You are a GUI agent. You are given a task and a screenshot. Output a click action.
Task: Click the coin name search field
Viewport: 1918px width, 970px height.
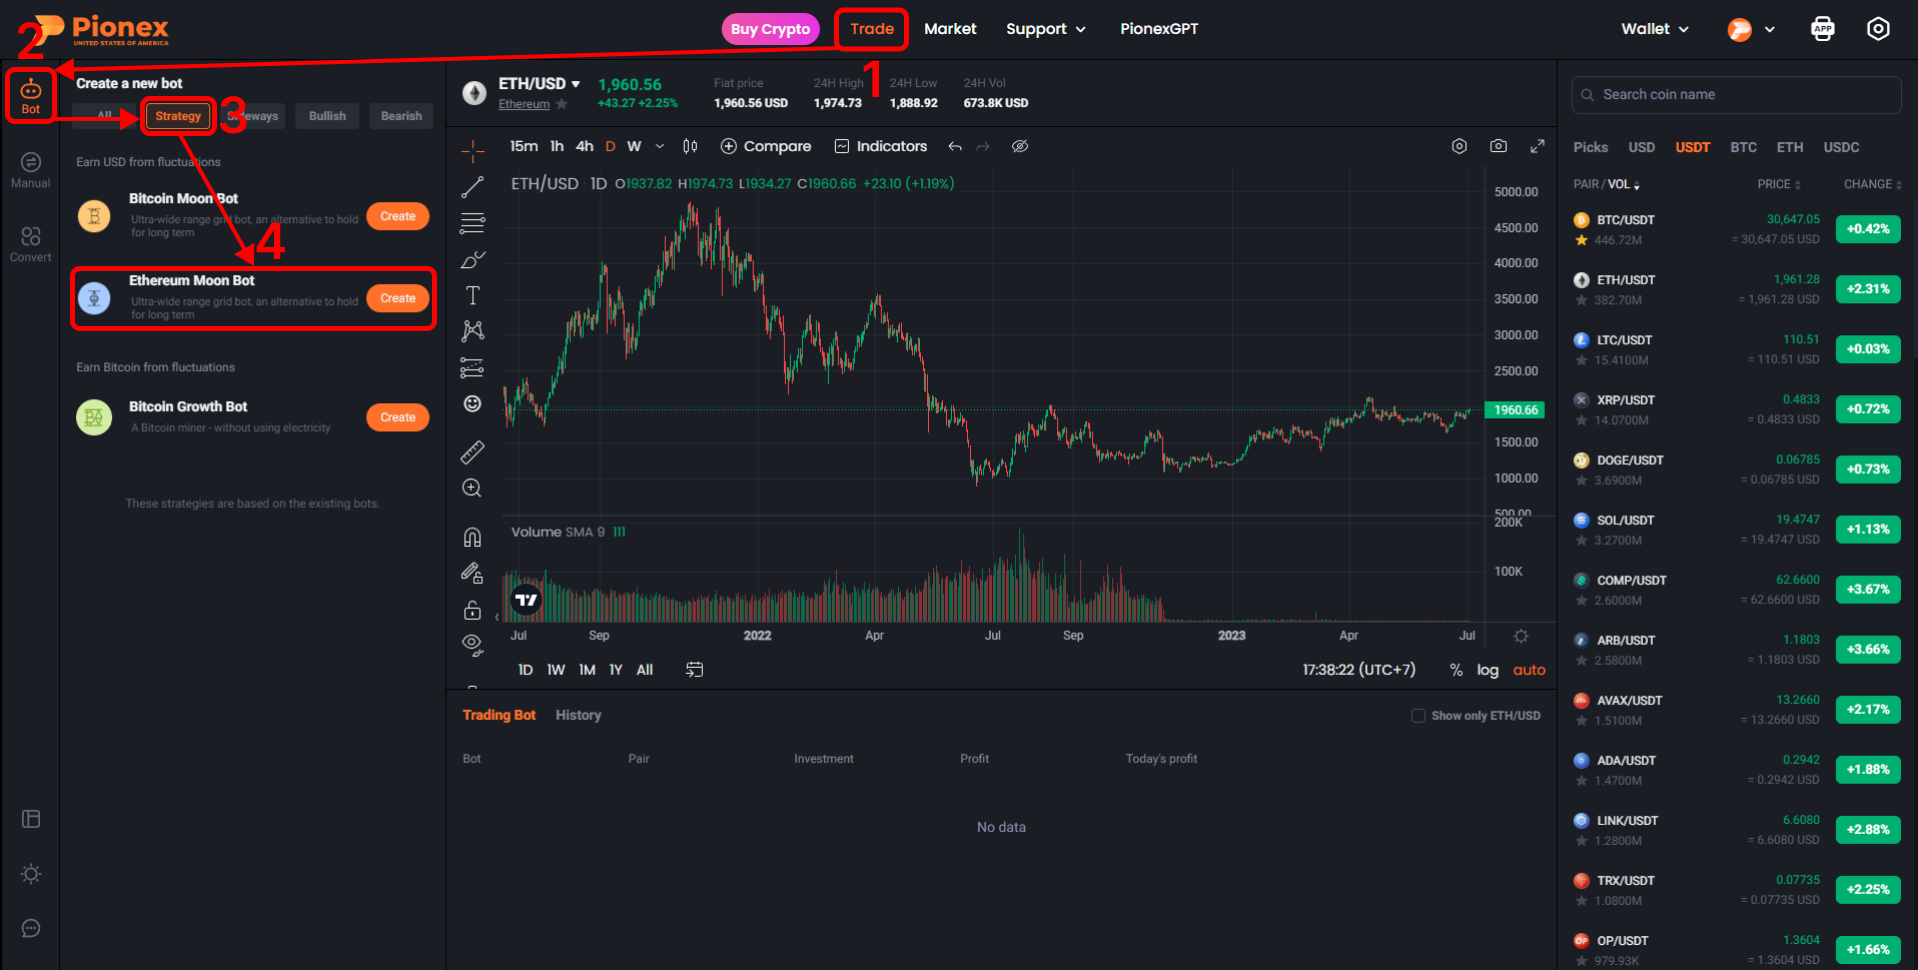pos(1736,94)
